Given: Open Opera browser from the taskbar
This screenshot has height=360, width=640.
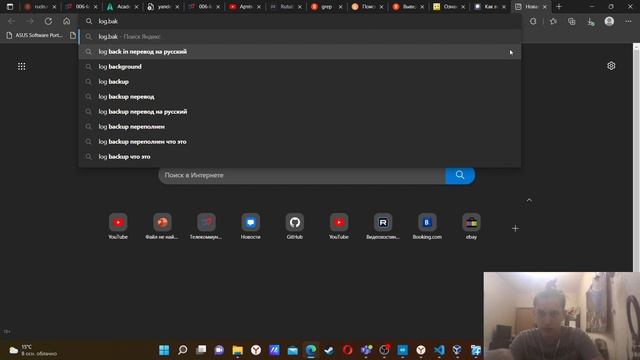Looking at the screenshot, I should point(347,350).
